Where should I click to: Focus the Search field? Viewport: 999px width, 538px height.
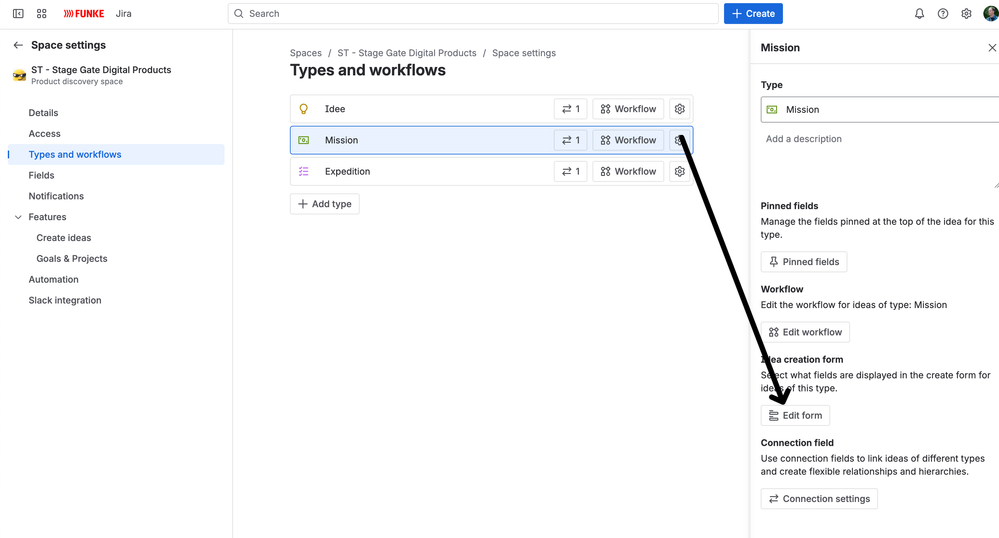(473, 13)
